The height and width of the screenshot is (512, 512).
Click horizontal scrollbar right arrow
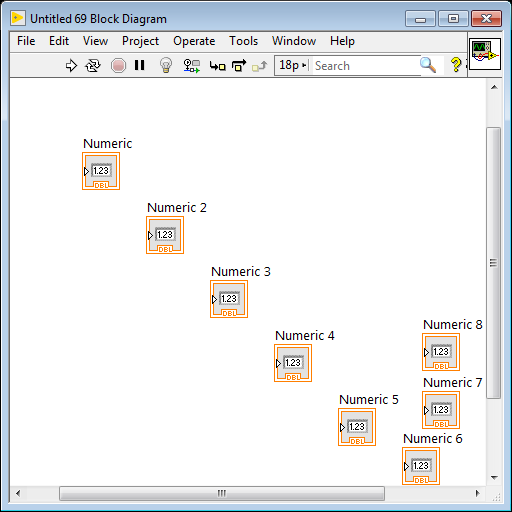click(x=478, y=493)
